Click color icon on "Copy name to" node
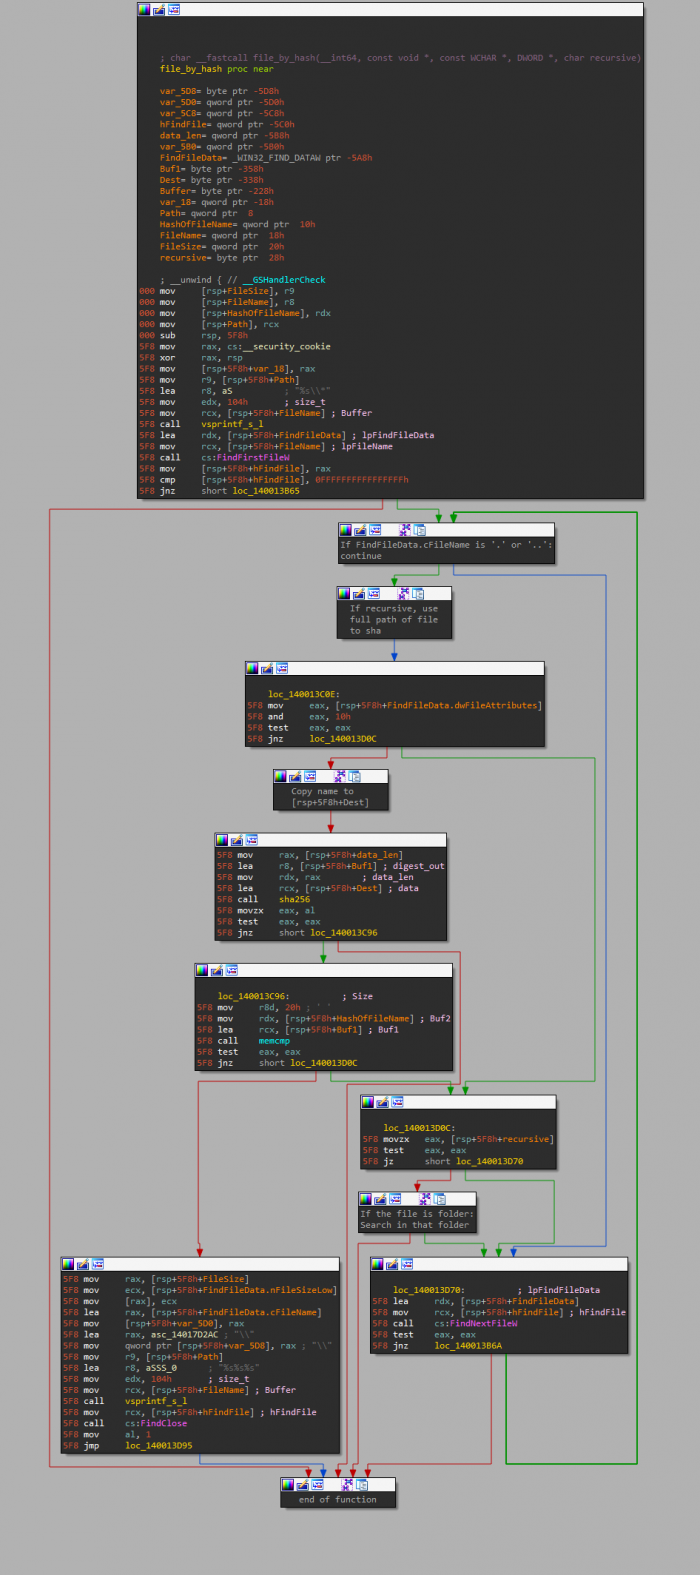 coord(280,776)
